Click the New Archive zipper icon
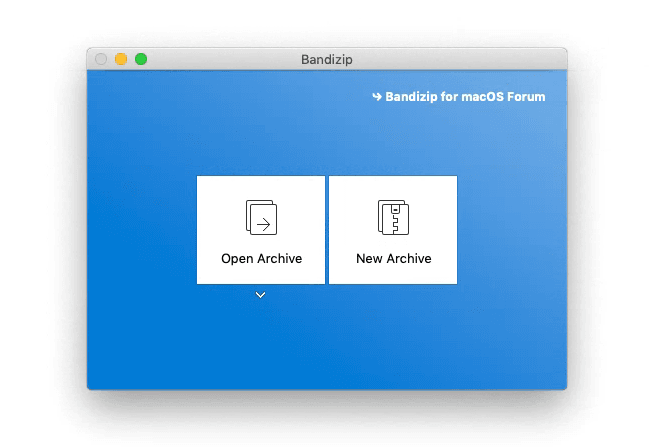 pyautogui.click(x=393, y=217)
